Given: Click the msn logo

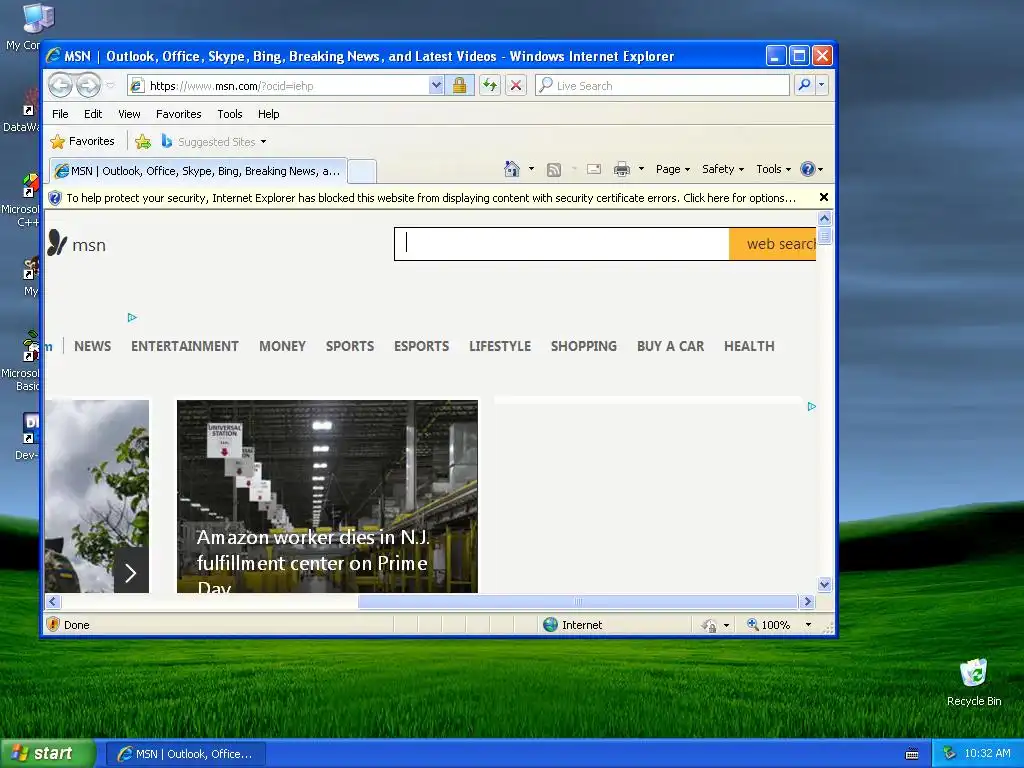Looking at the screenshot, I should pyautogui.click(x=77, y=244).
